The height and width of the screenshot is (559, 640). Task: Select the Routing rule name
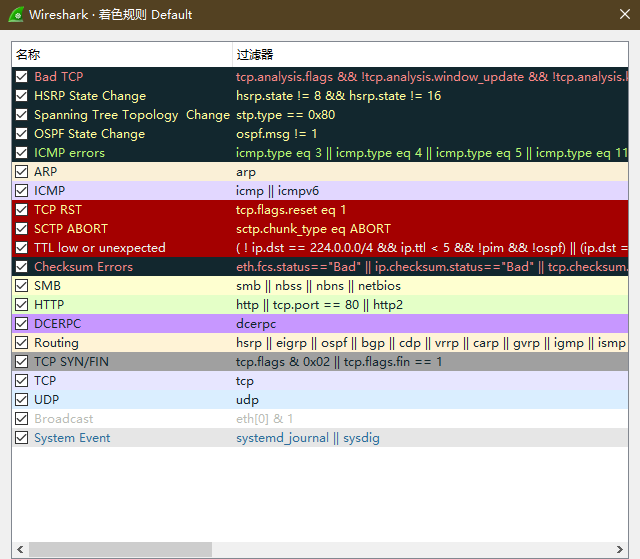56,343
